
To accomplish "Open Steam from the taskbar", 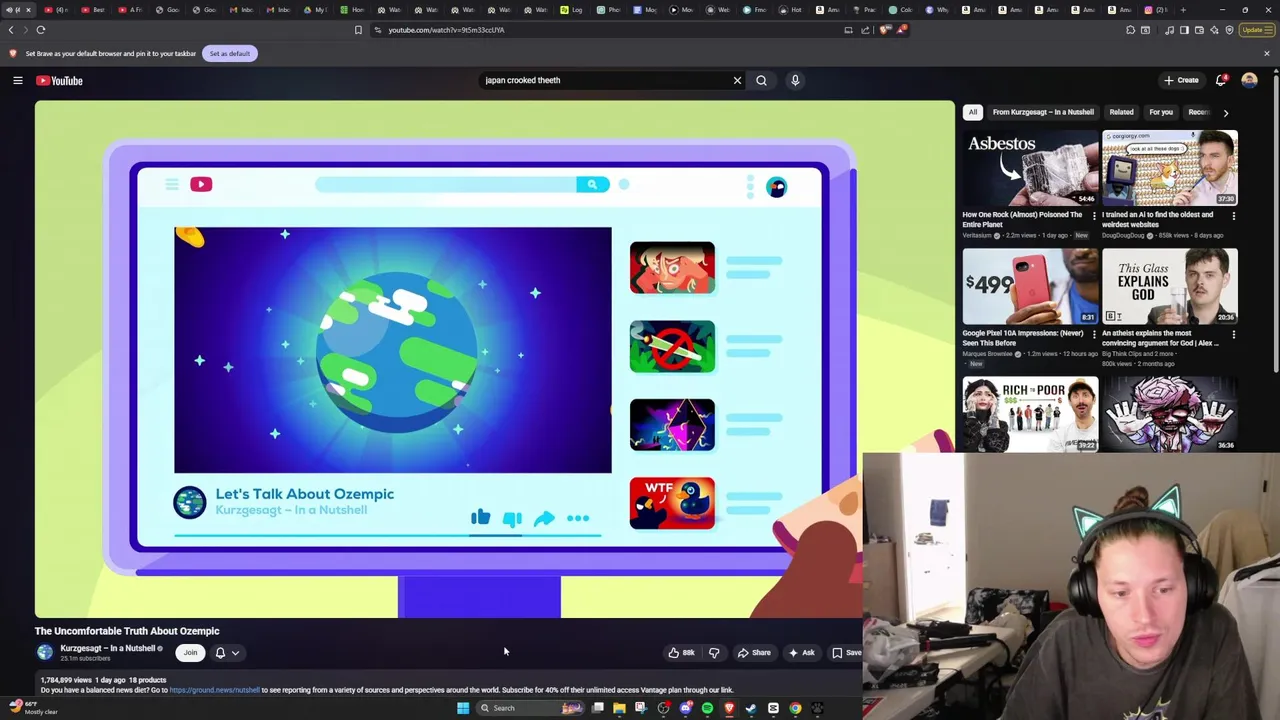I will click(x=751, y=708).
